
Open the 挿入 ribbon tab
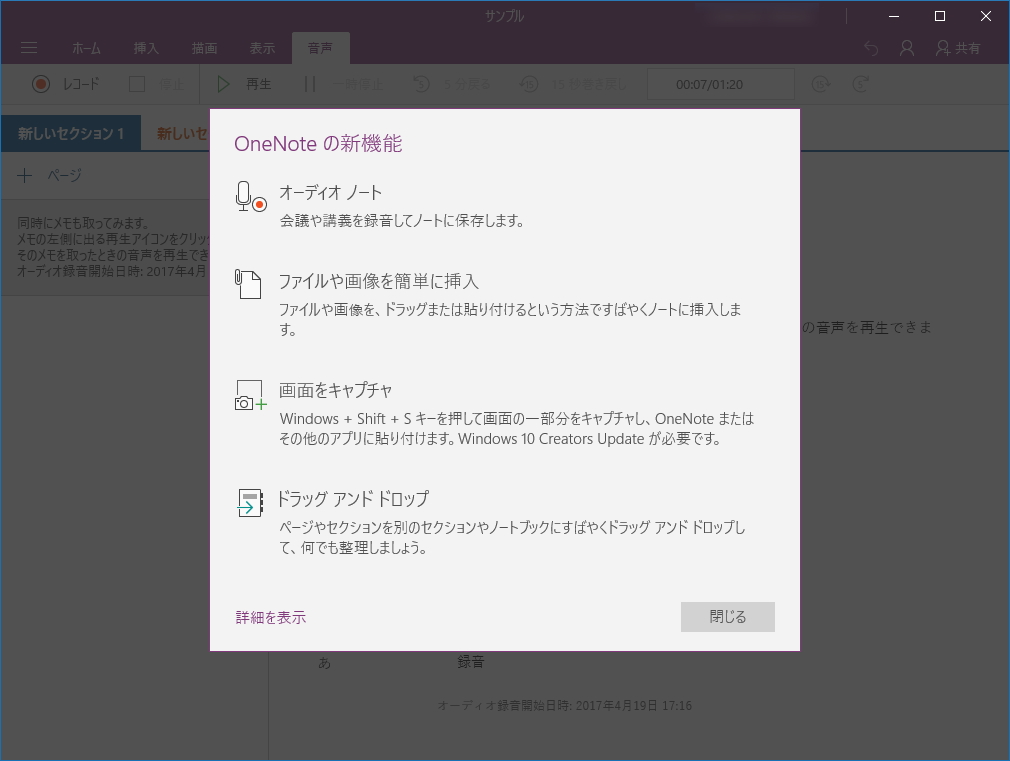(x=146, y=47)
